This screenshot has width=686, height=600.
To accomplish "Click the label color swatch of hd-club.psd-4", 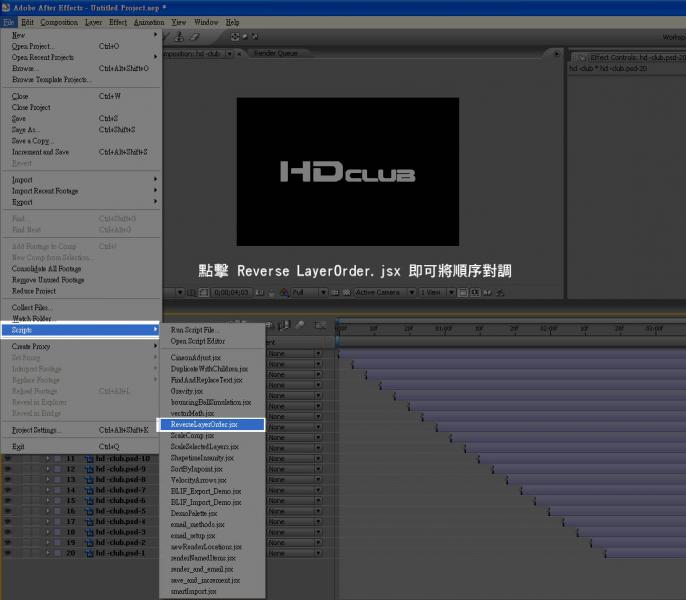I will [58, 521].
